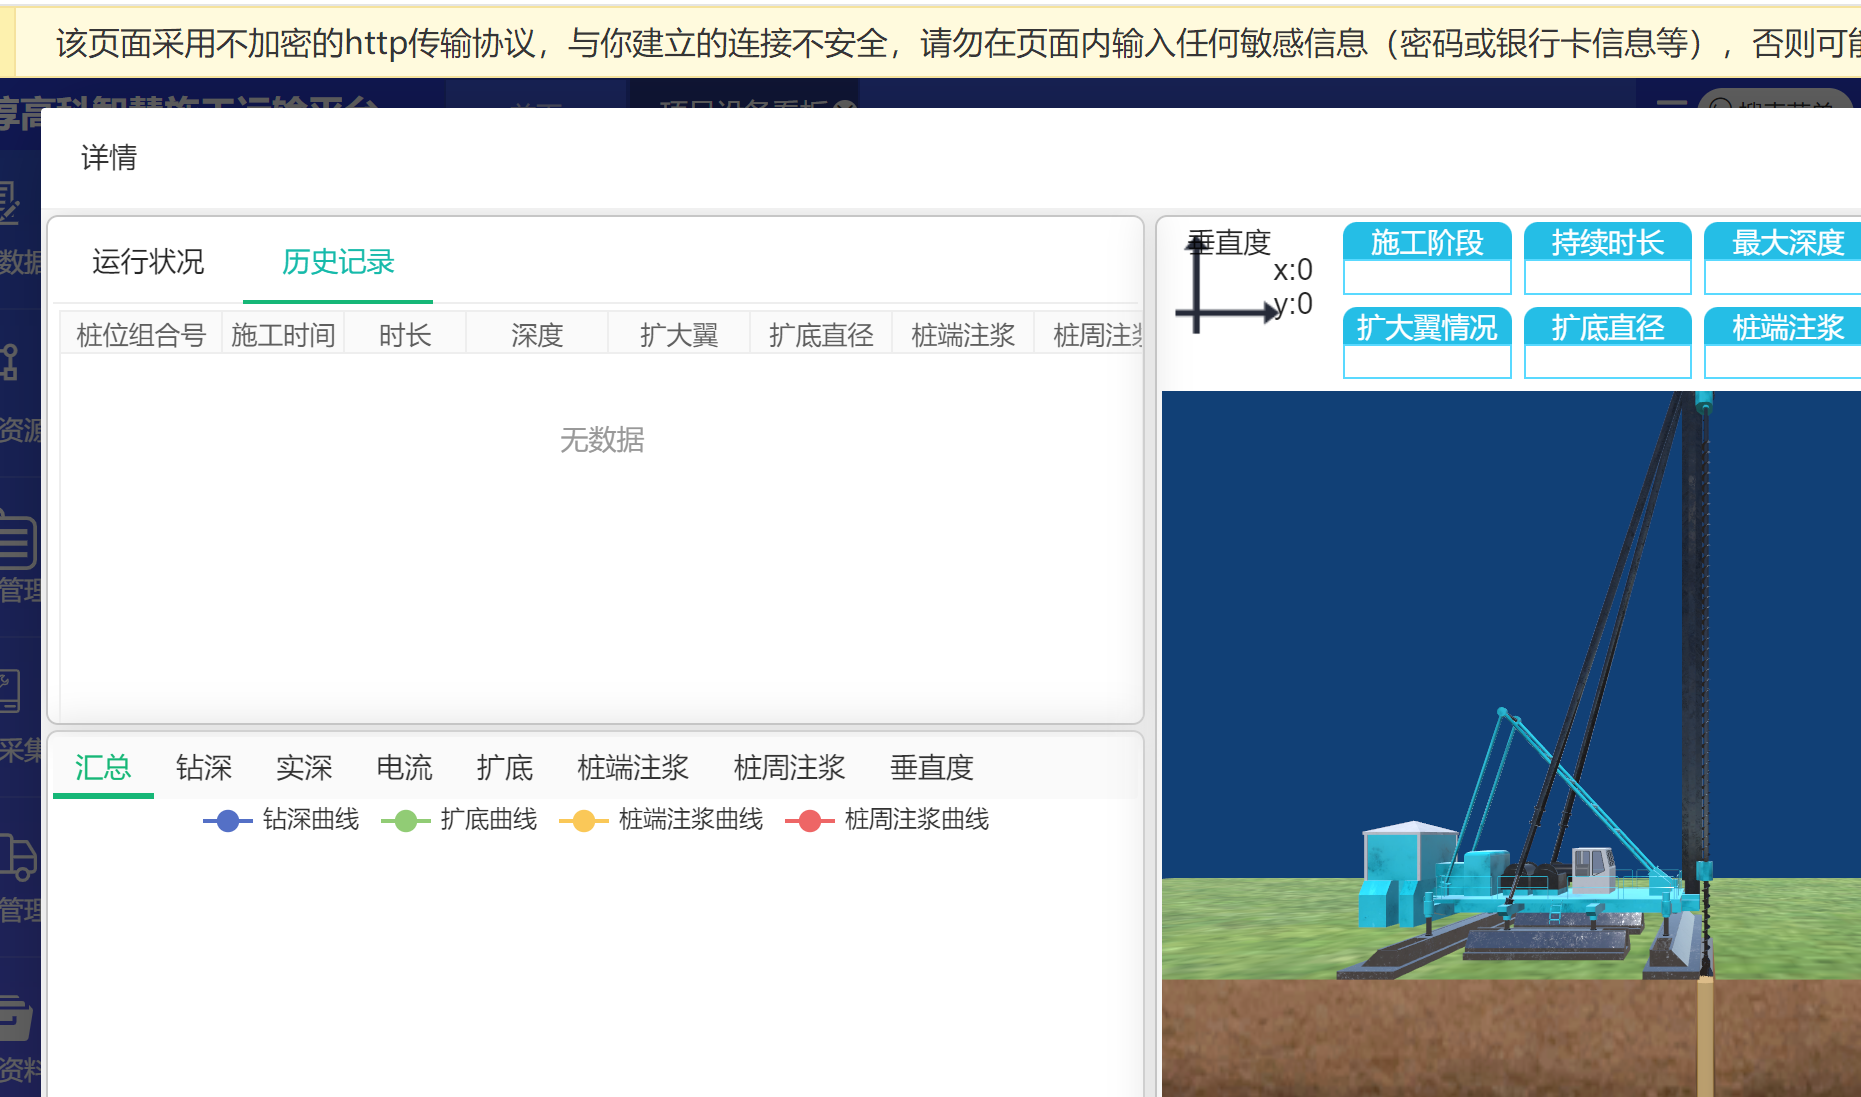Toggle the green 扩底曲线 legend marker
1861x1097 pixels.
point(406,821)
